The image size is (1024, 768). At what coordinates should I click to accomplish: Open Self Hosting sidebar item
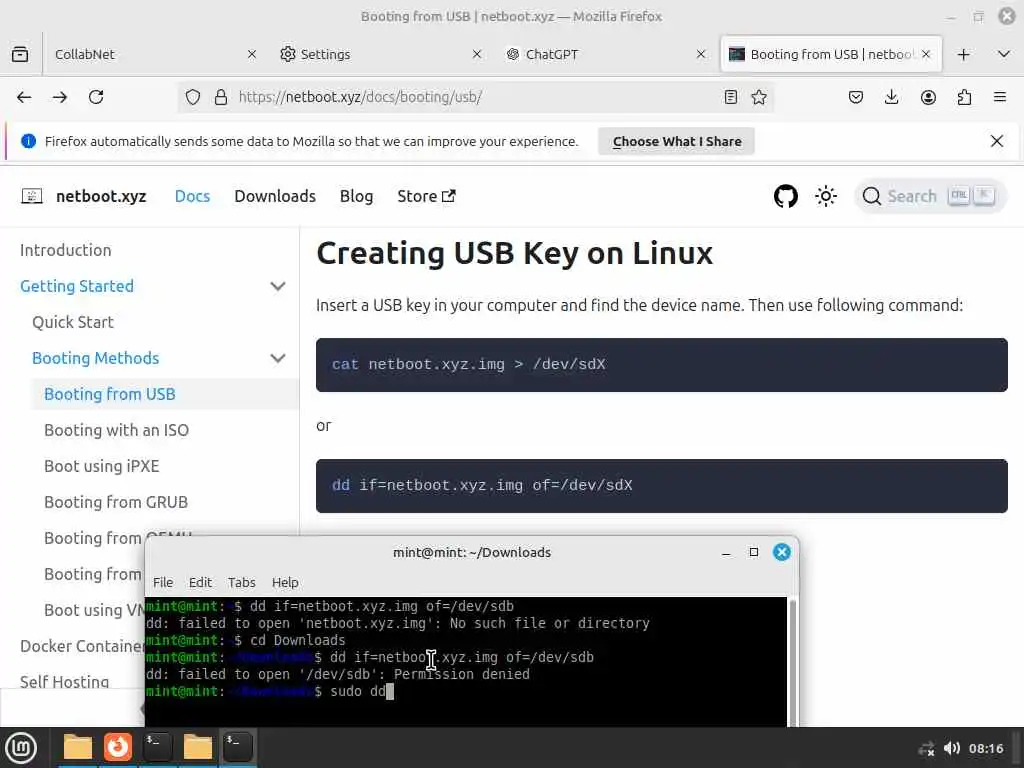pyautogui.click(x=65, y=681)
